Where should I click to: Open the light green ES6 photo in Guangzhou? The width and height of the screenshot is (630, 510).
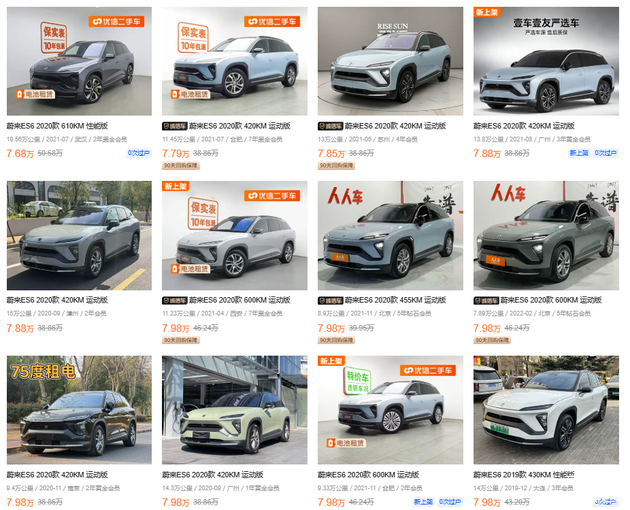(235, 410)
